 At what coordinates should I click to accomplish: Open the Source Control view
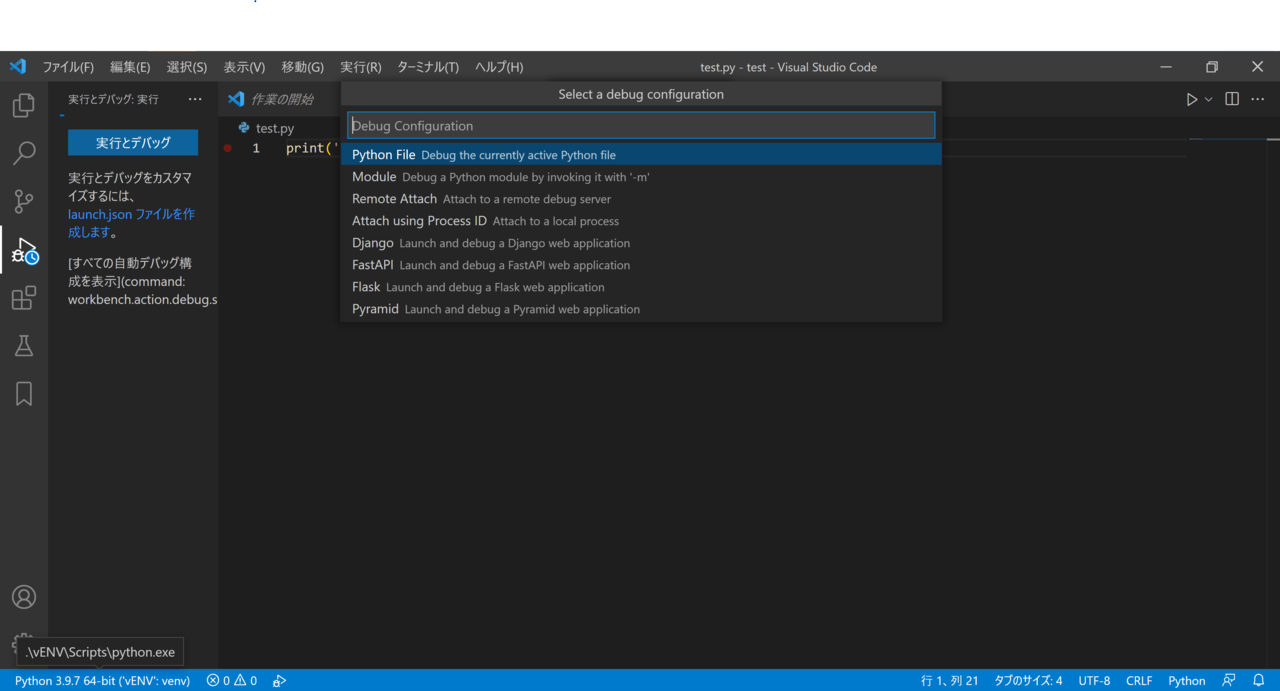tap(24, 201)
